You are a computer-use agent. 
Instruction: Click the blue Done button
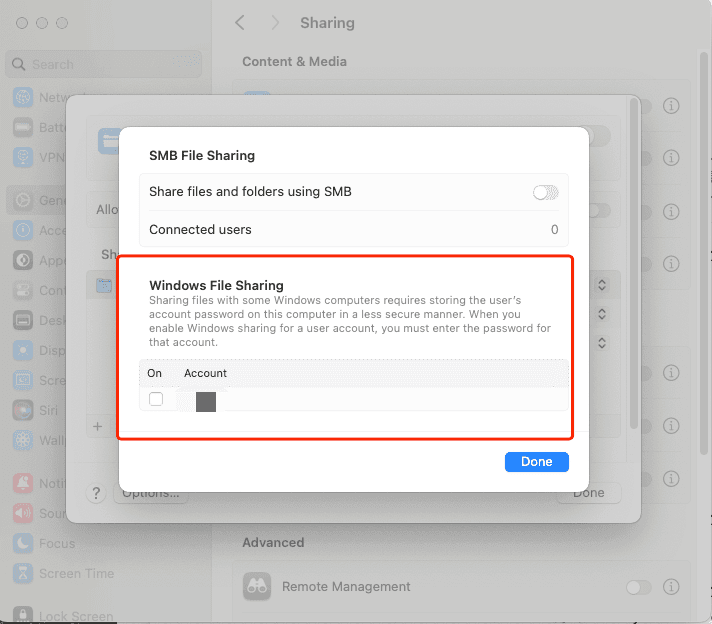(536, 461)
